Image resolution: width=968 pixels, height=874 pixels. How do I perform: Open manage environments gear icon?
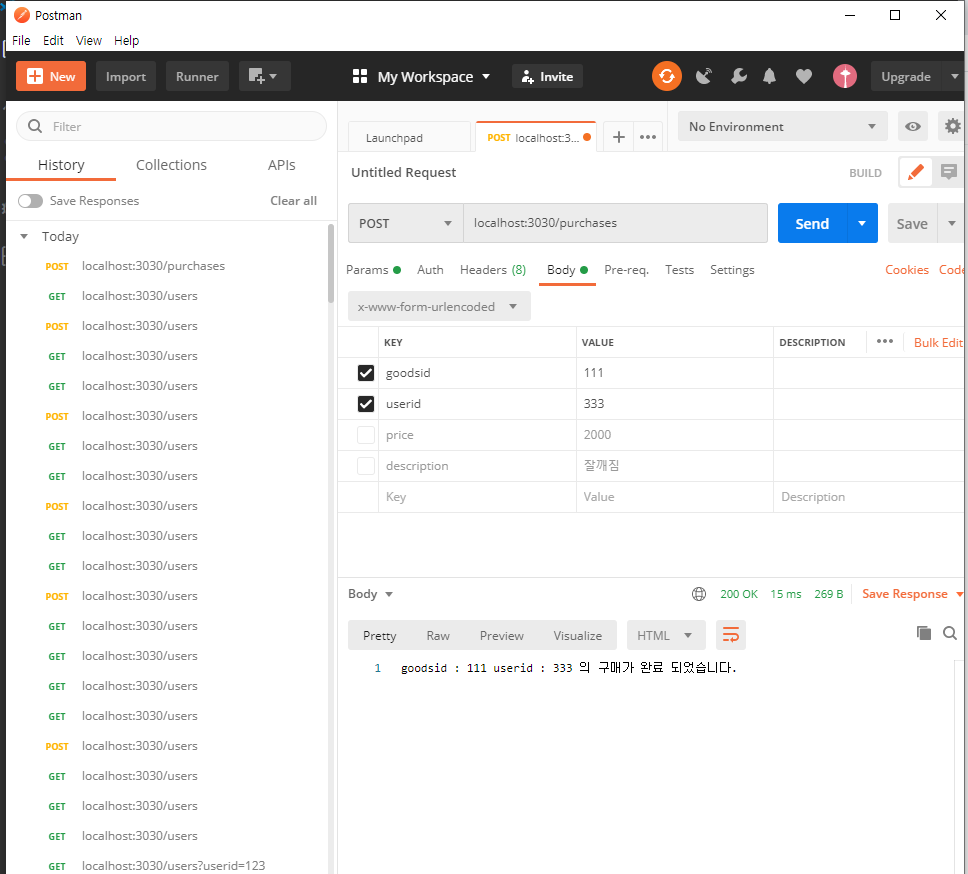click(x=953, y=127)
